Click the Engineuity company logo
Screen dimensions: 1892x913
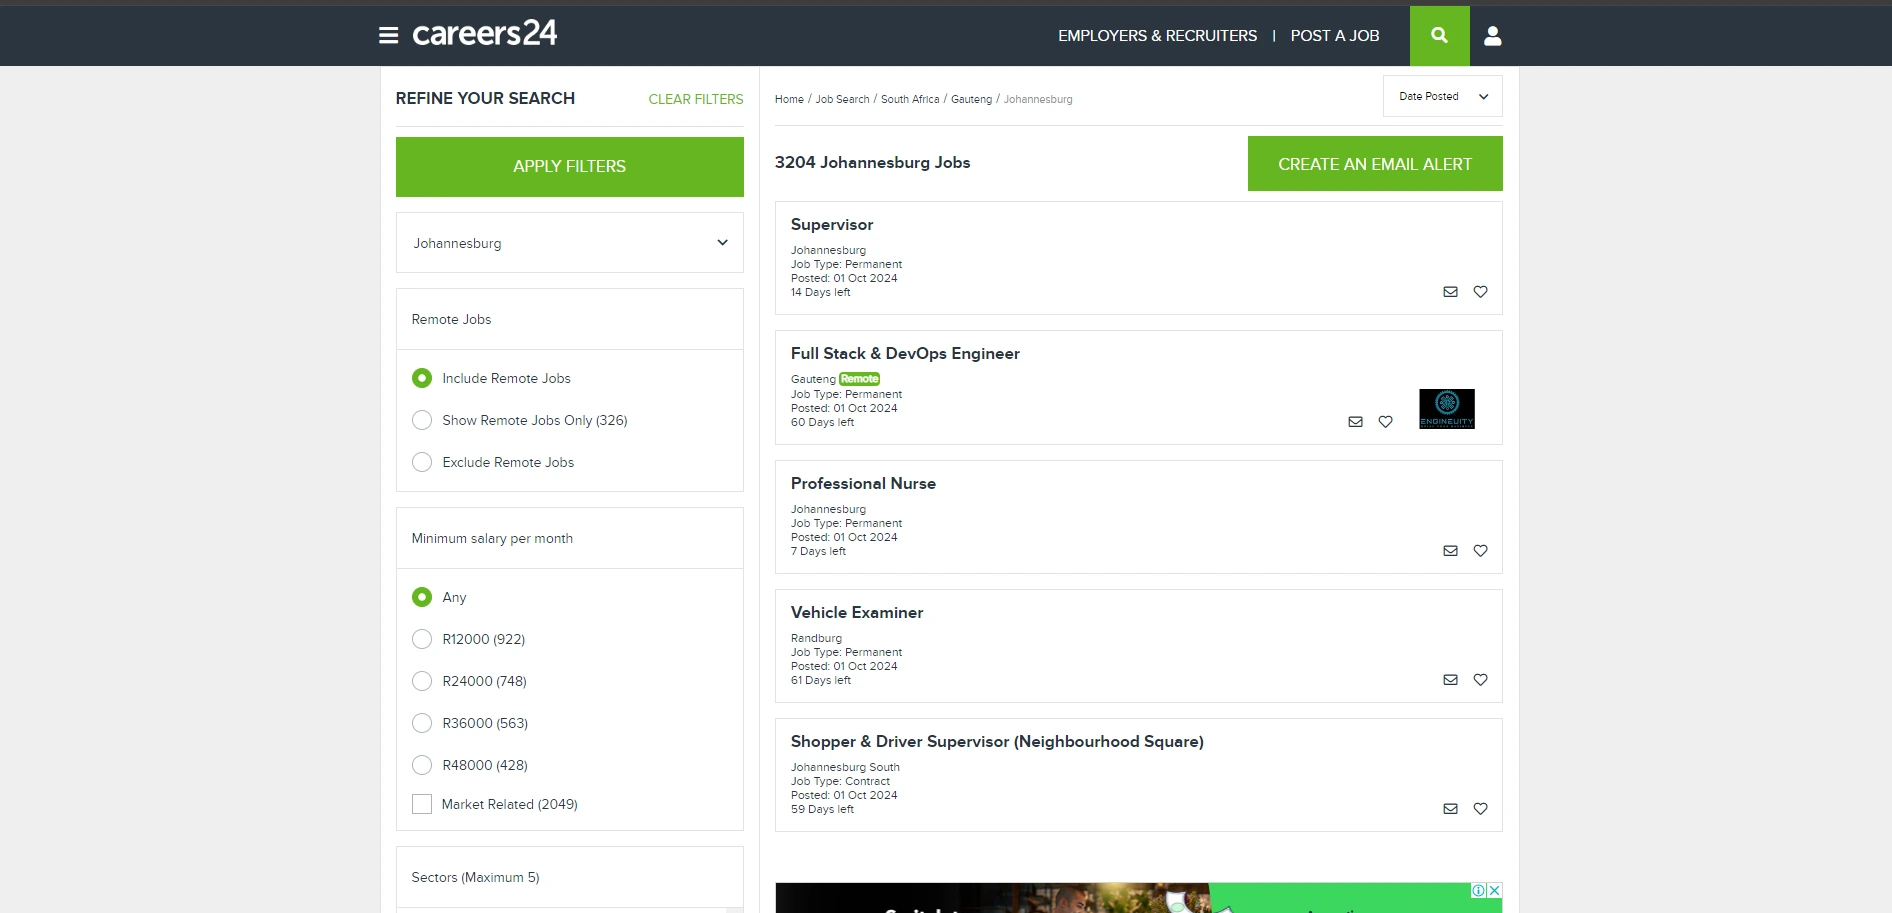coord(1447,409)
